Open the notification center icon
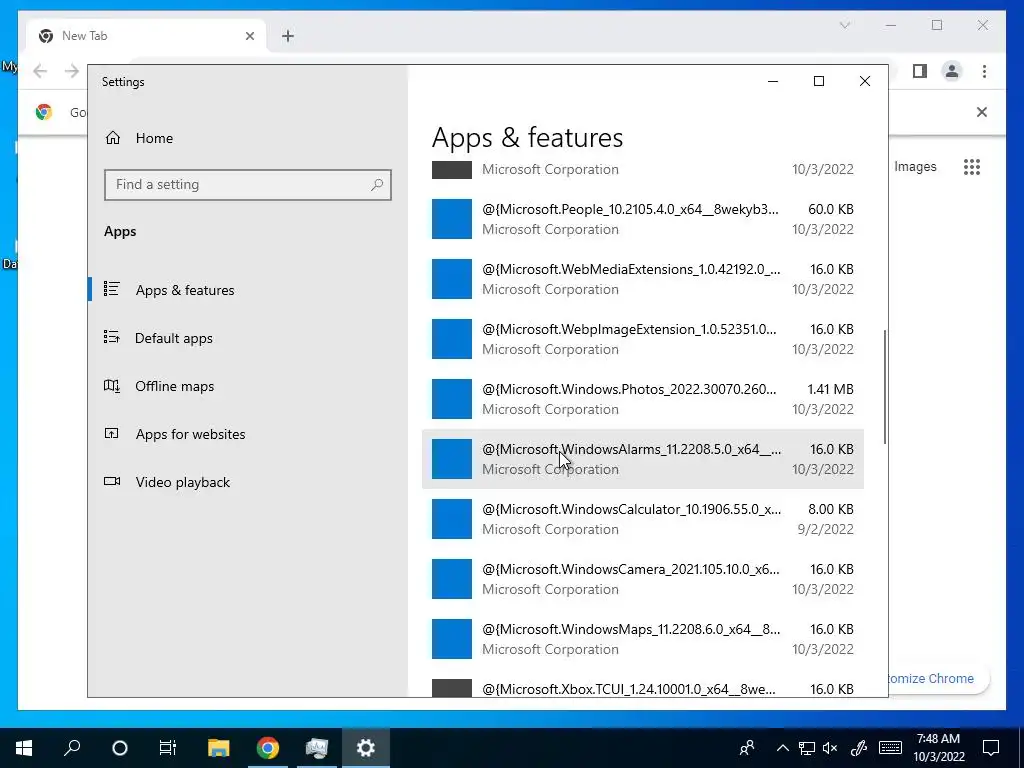Image resolution: width=1024 pixels, height=768 pixels. pyautogui.click(x=991, y=748)
